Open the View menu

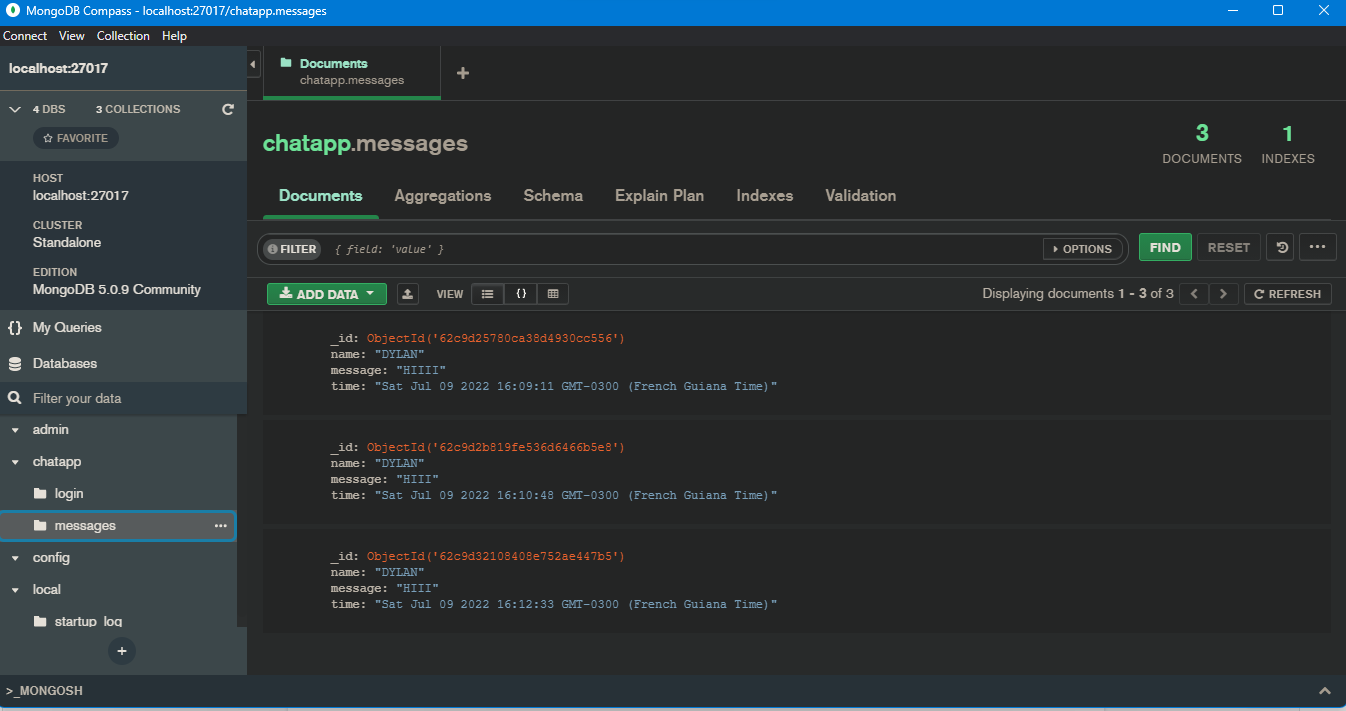click(72, 36)
